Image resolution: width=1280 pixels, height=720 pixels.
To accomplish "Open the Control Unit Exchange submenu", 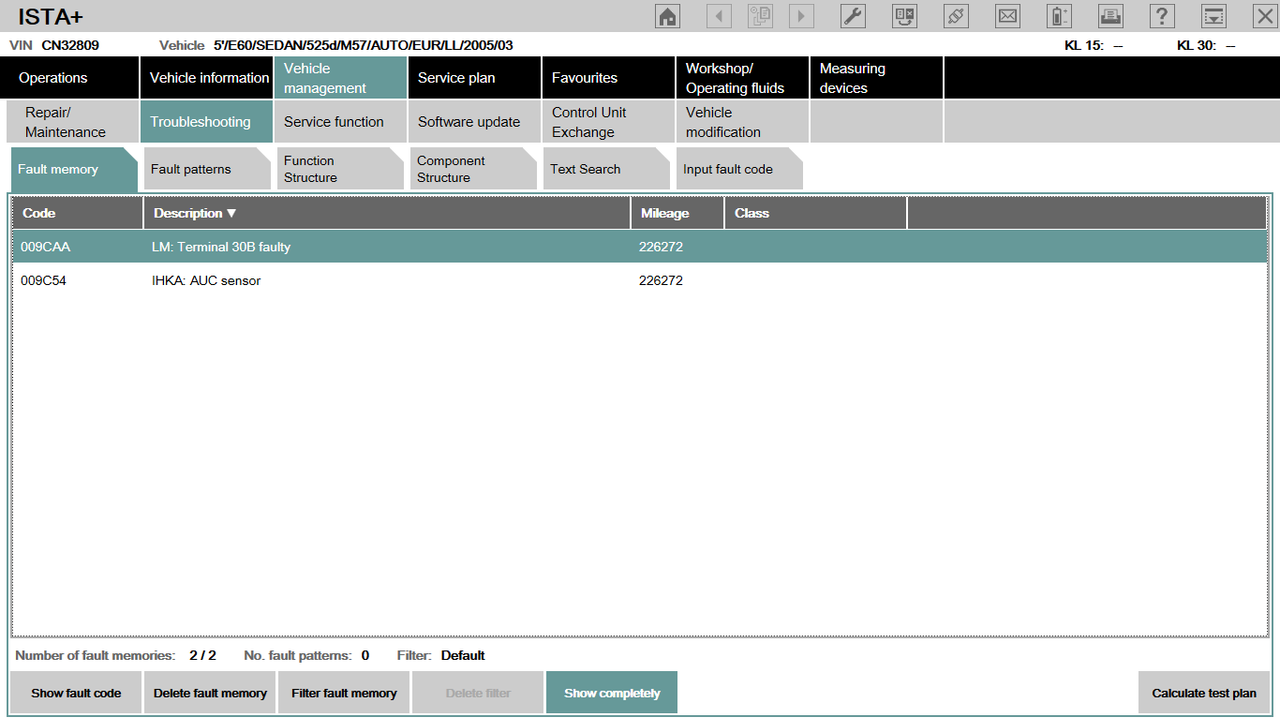I will [x=608, y=122].
